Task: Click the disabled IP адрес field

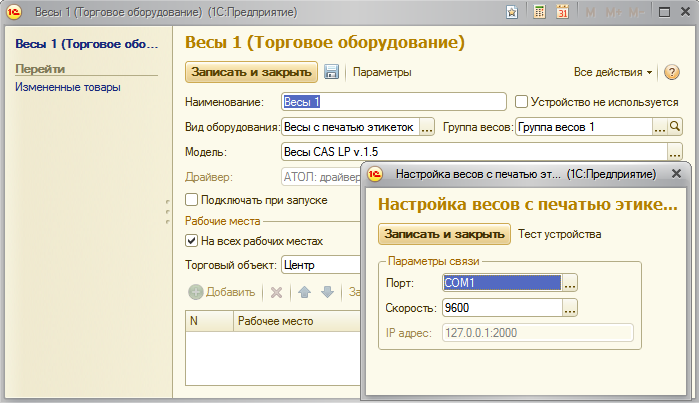Action: 538,333
